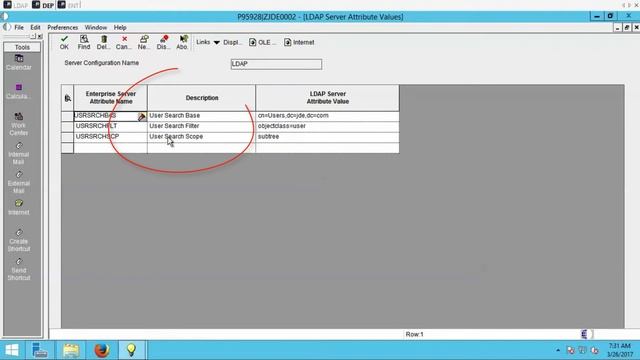Click the visual assist icon in USRSRCHBAS cell

[142, 117]
